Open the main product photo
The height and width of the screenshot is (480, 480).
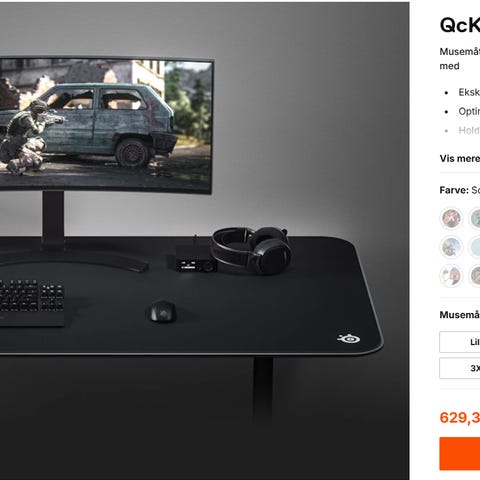coord(205,241)
